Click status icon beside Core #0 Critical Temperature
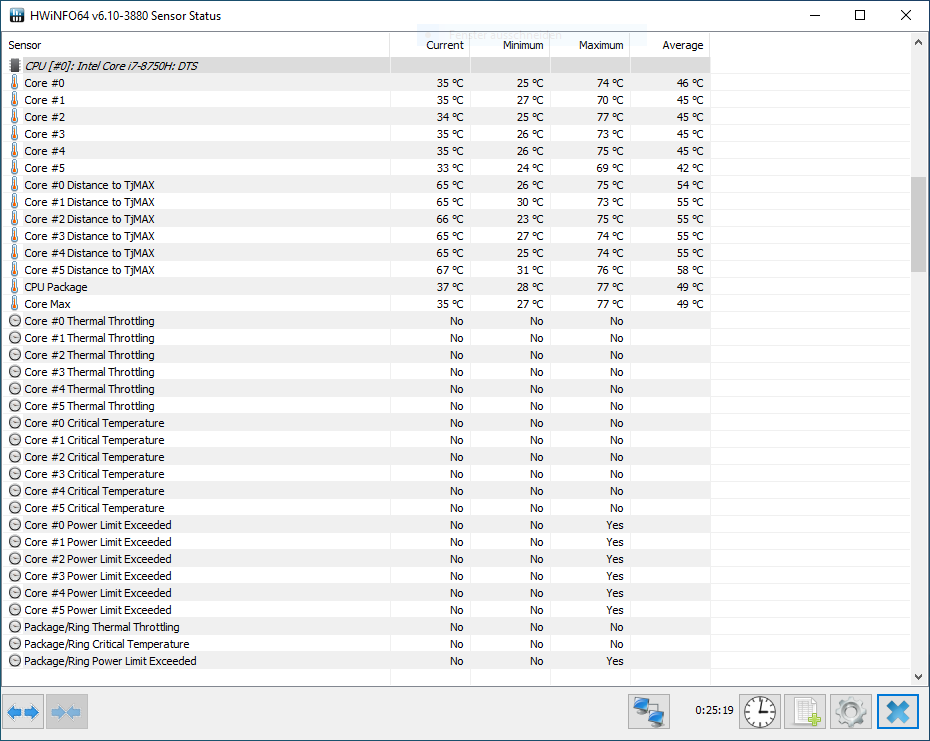 (x=15, y=423)
